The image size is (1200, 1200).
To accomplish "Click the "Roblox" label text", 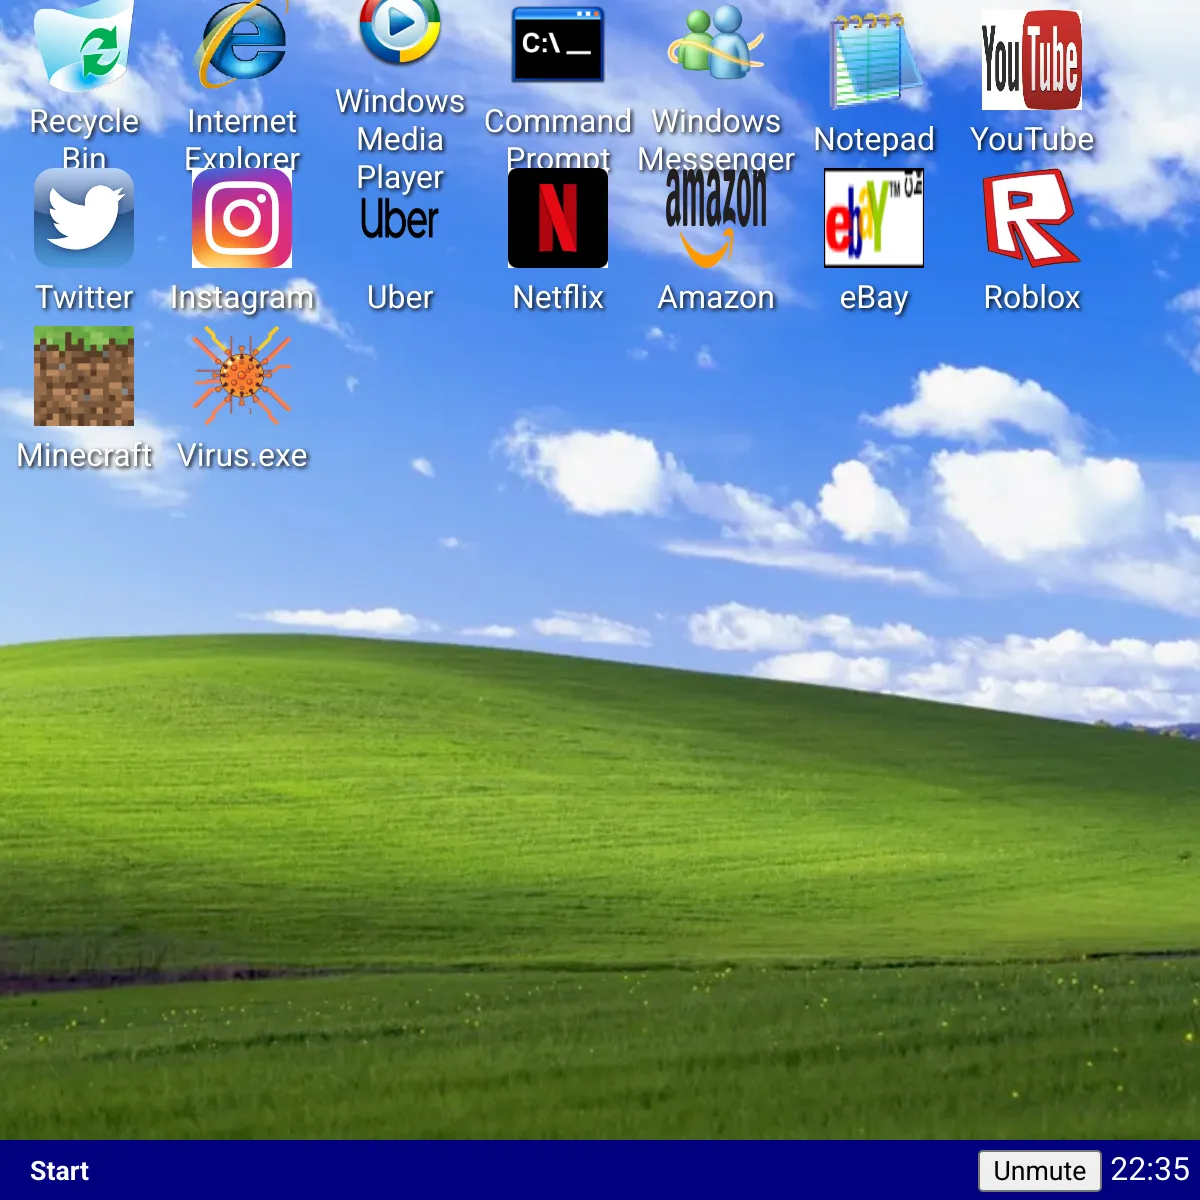I will pyautogui.click(x=1032, y=298).
